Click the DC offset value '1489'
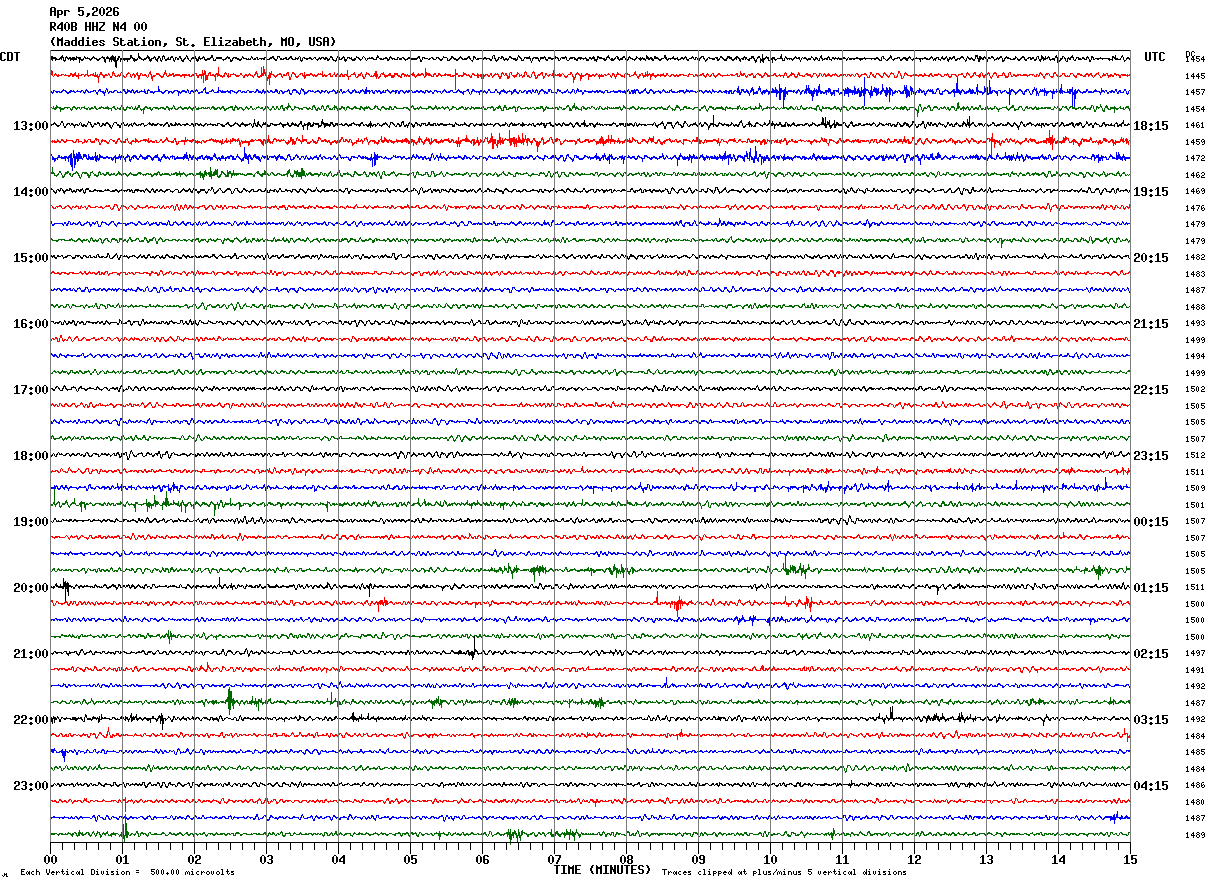1210x886 pixels. coord(1195,835)
